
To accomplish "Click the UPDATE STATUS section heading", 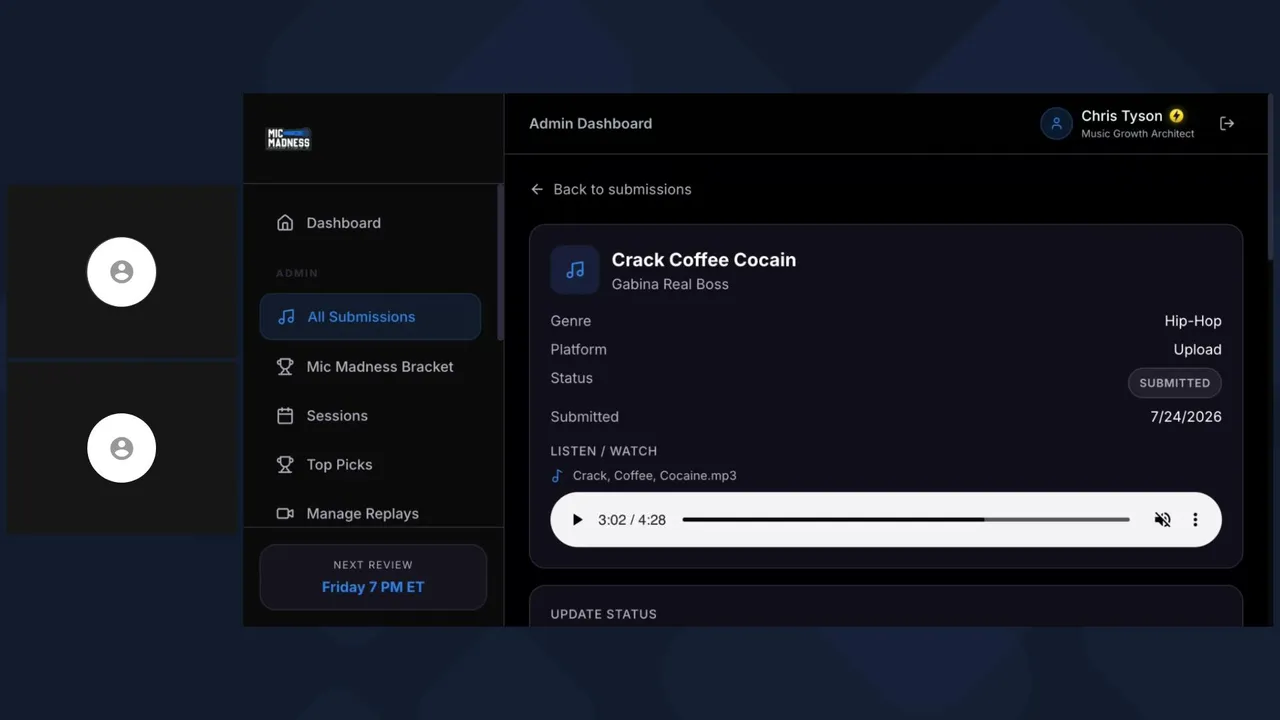I will click(604, 614).
